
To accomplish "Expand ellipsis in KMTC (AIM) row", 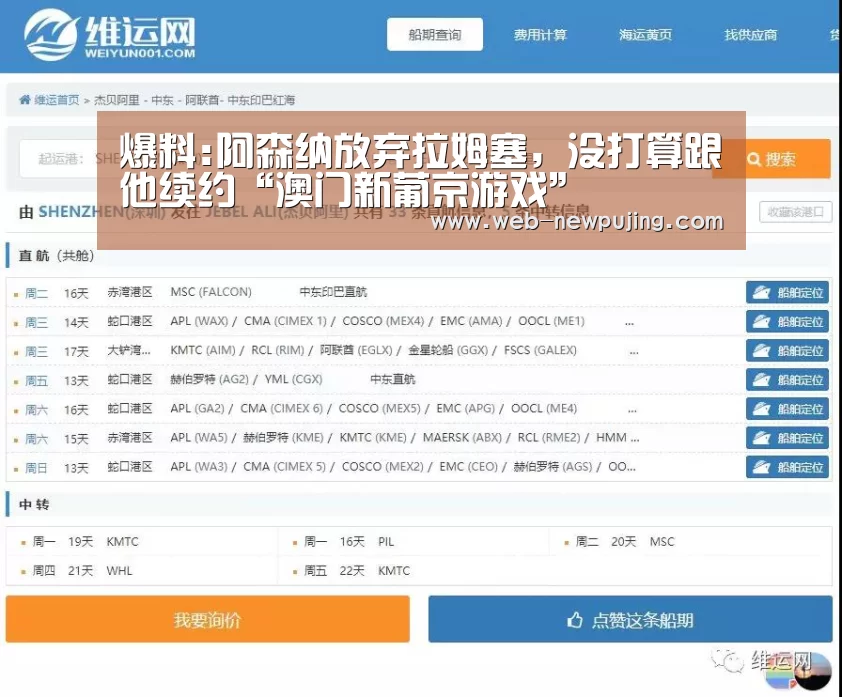I will point(634,352).
